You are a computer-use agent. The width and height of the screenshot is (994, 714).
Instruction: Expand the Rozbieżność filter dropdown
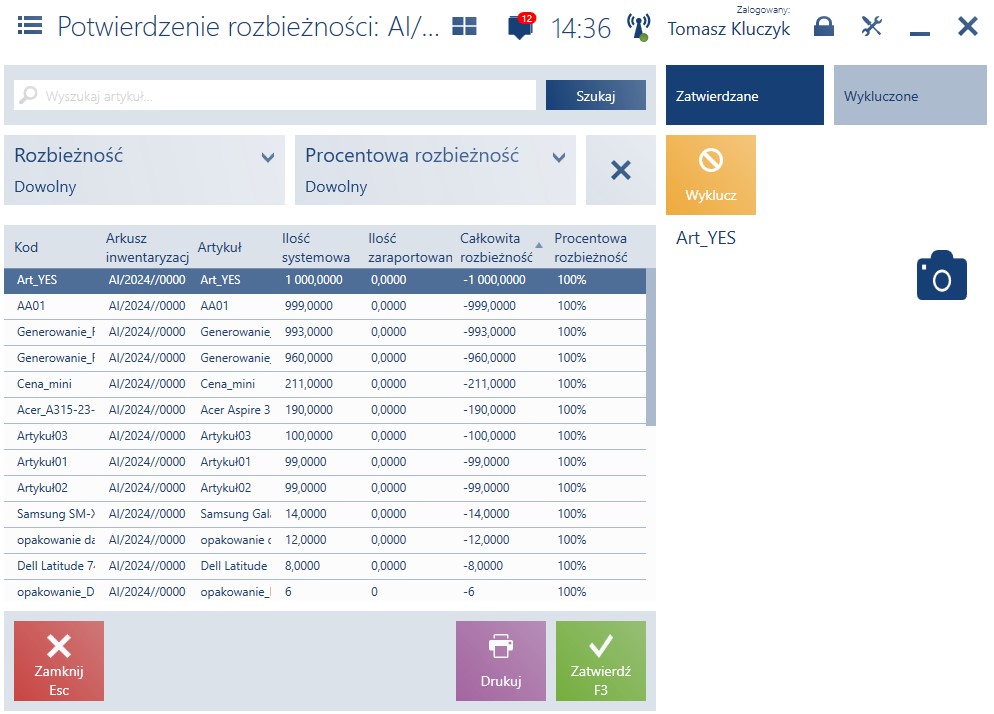[x=145, y=170]
